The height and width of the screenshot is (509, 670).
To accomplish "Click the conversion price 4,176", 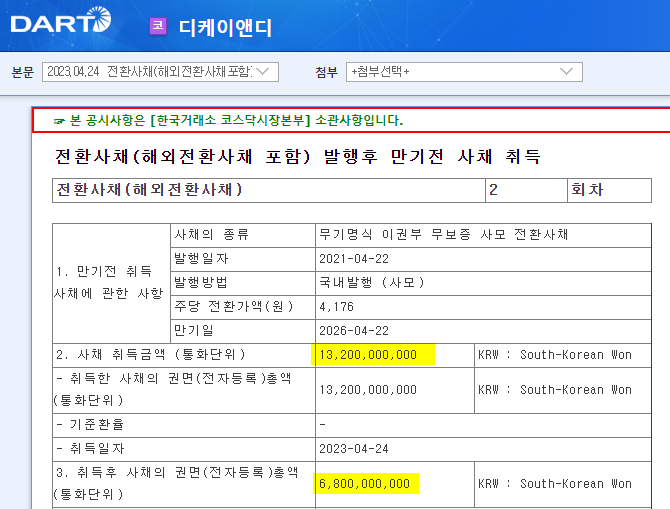I will click(x=336, y=307).
